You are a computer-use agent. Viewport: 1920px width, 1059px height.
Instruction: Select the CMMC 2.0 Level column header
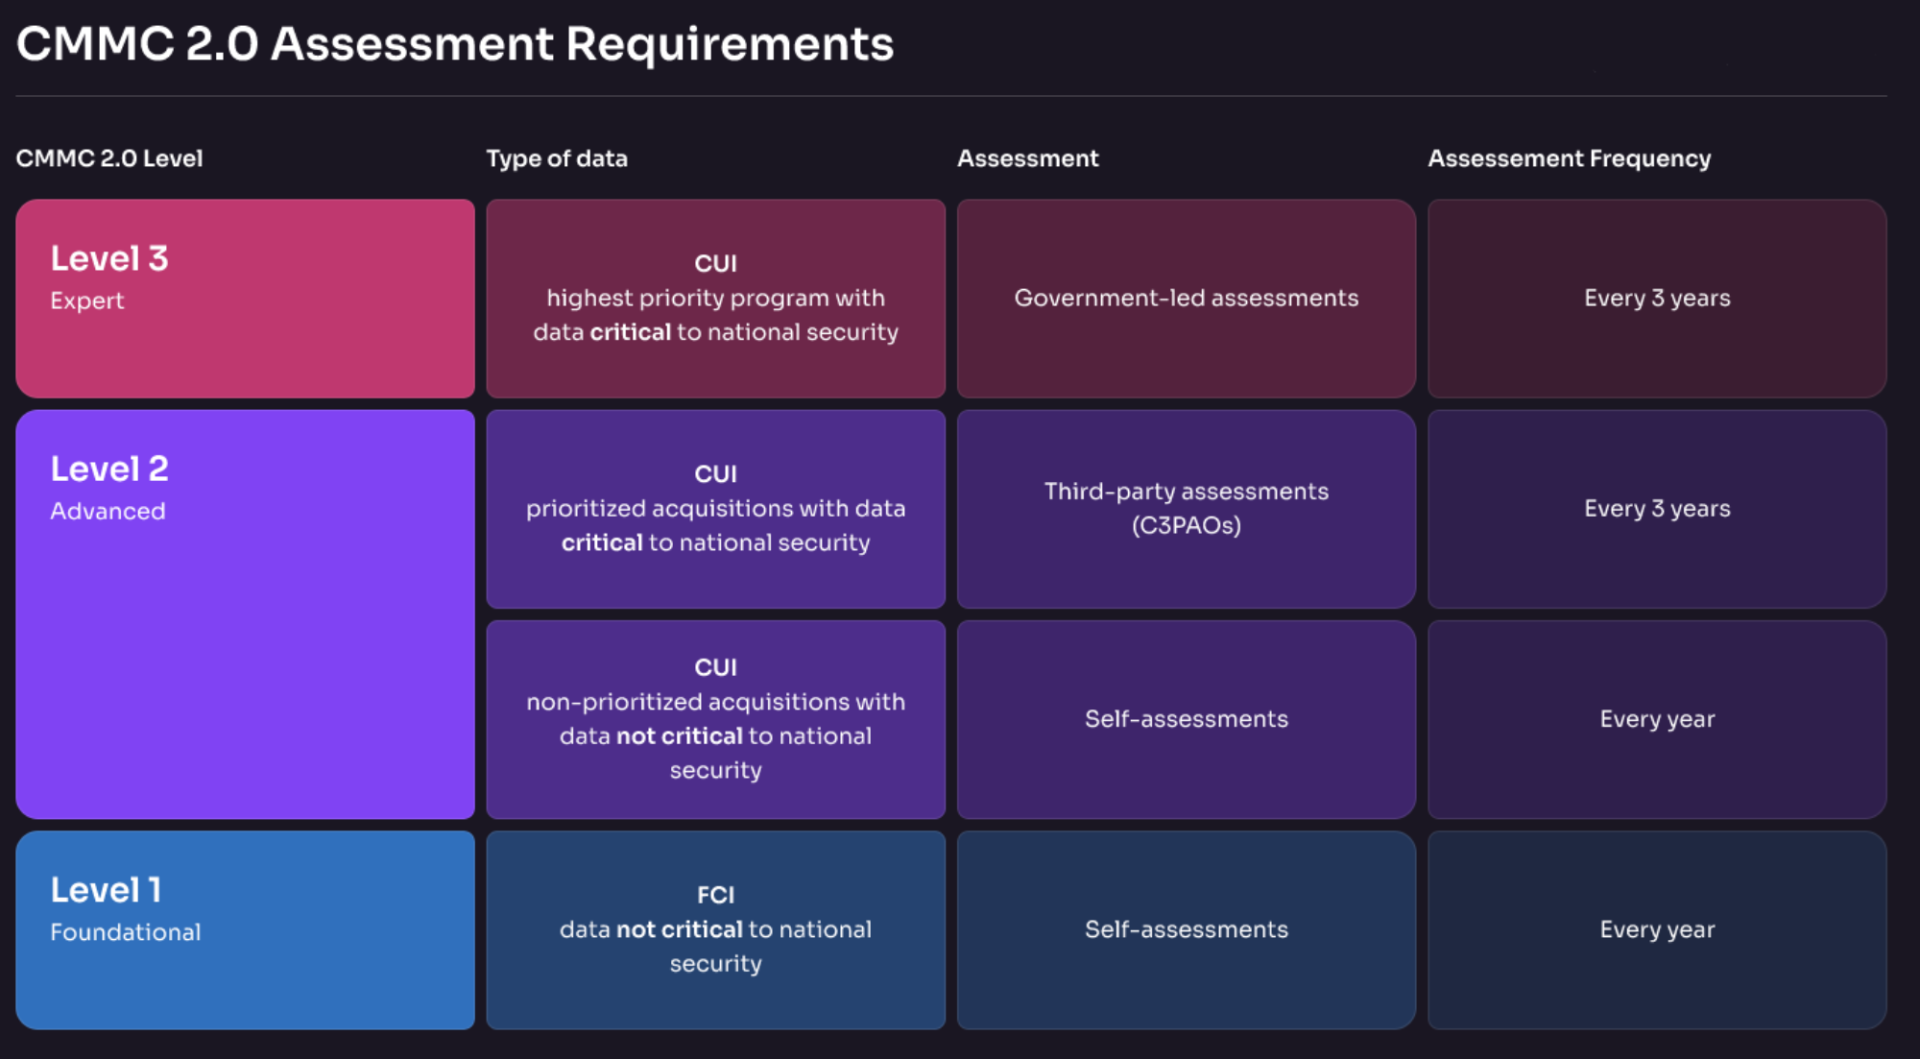(x=109, y=158)
